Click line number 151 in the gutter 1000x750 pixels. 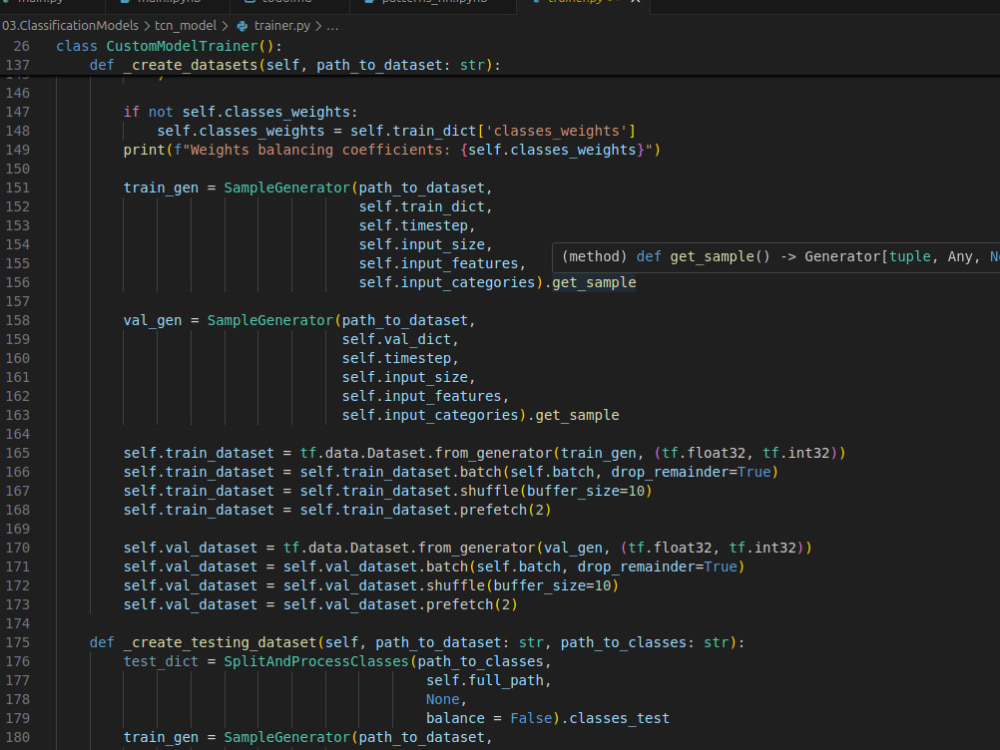[x=18, y=188]
